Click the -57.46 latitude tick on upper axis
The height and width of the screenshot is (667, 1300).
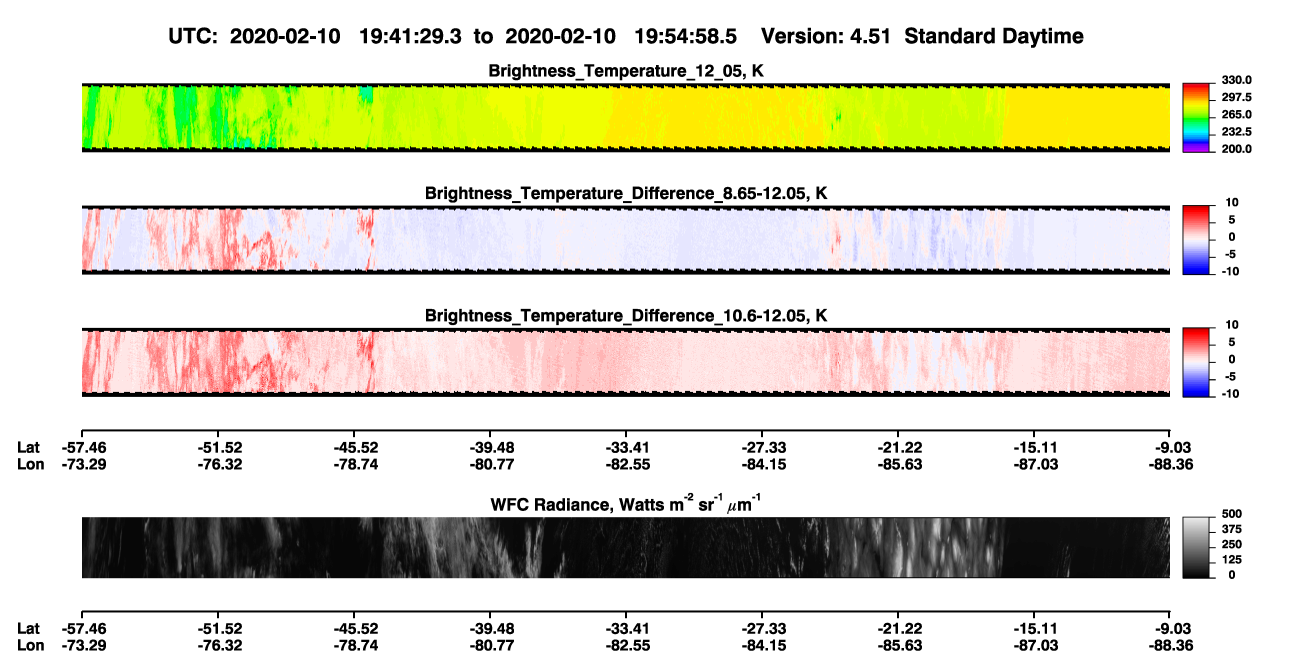pos(84,447)
